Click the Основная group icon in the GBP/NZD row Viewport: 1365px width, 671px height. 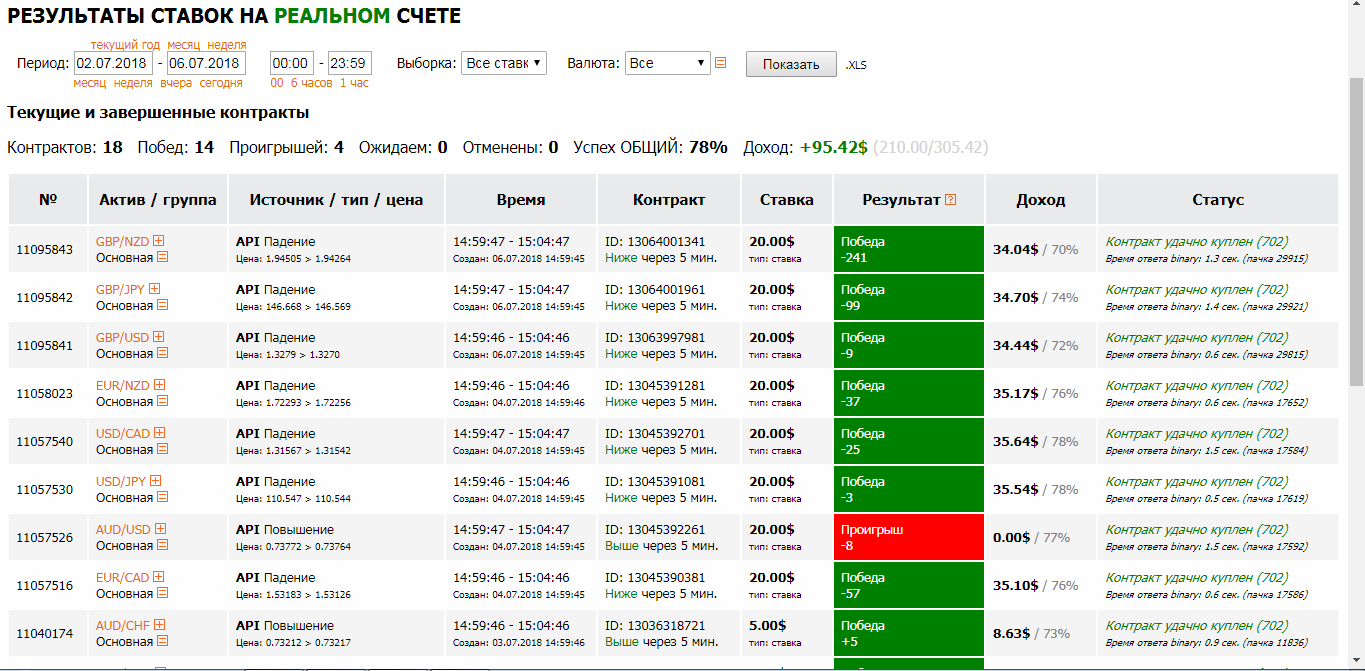[x=162, y=257]
